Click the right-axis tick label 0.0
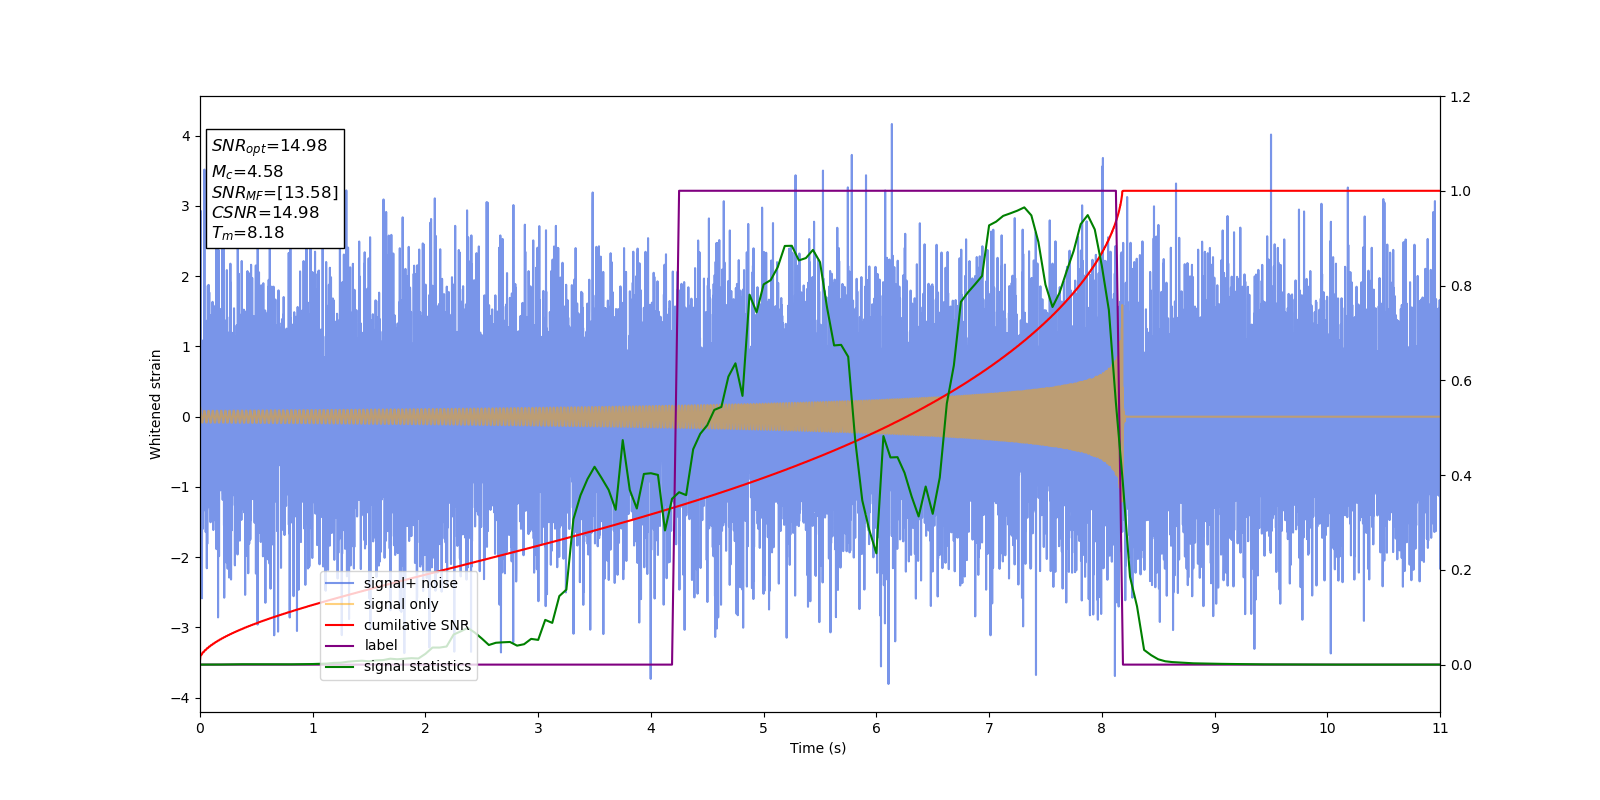The image size is (1600, 800). click(1460, 665)
